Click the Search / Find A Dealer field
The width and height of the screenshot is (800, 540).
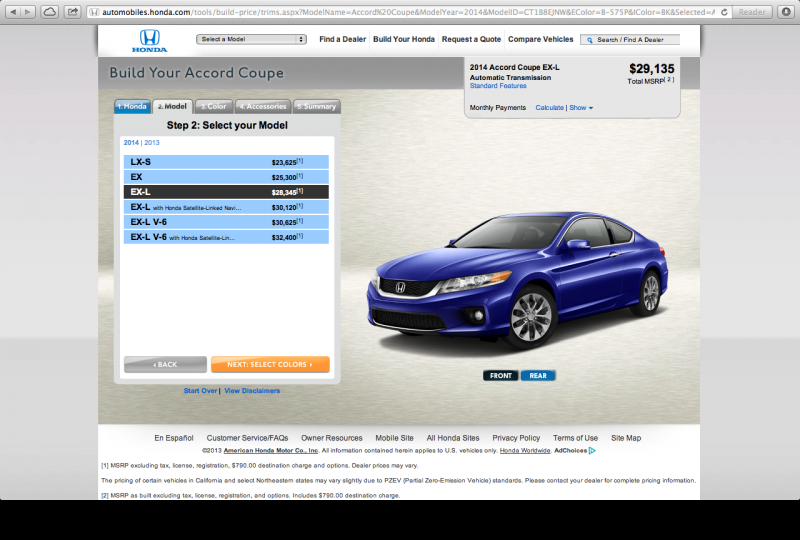click(630, 40)
